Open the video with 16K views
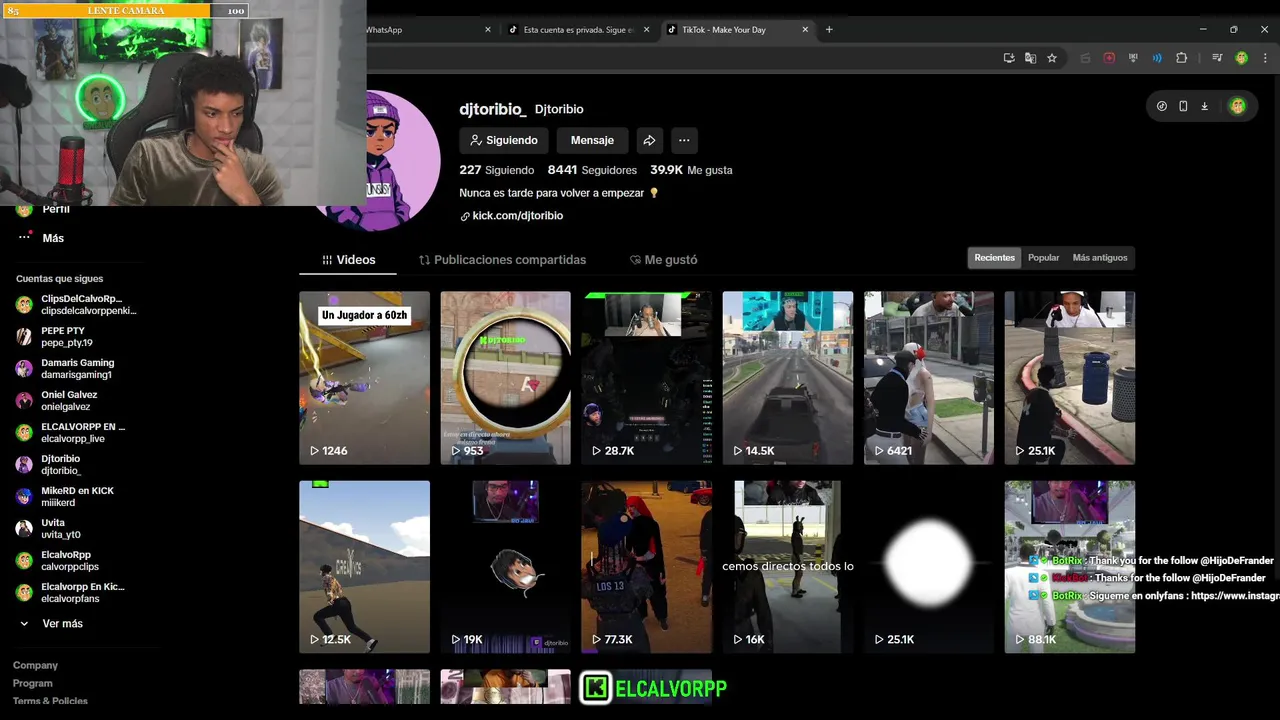1280x720 pixels. click(x=787, y=567)
